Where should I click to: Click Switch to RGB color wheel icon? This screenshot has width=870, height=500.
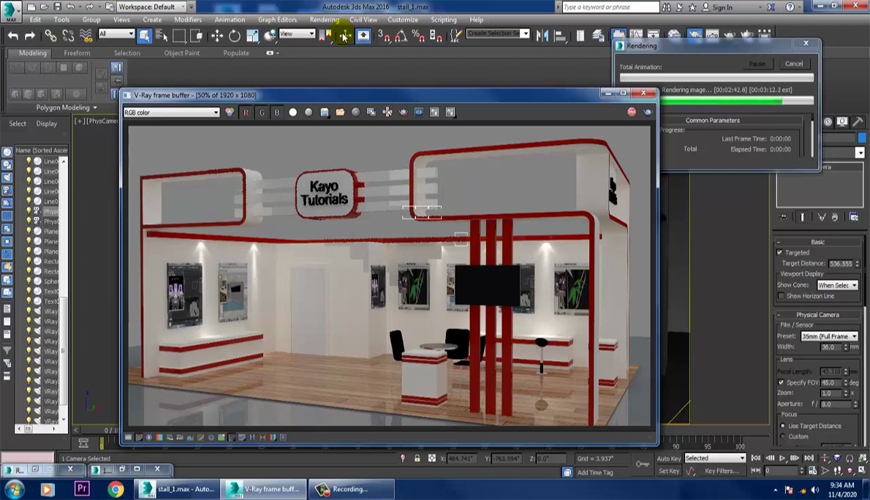pos(230,113)
